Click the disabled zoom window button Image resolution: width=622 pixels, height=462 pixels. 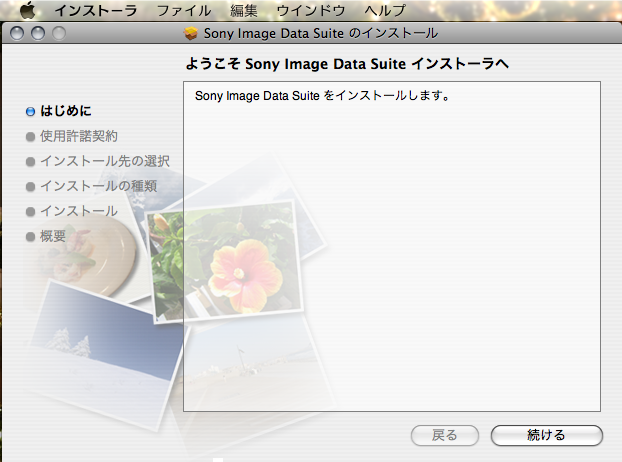[x=59, y=33]
